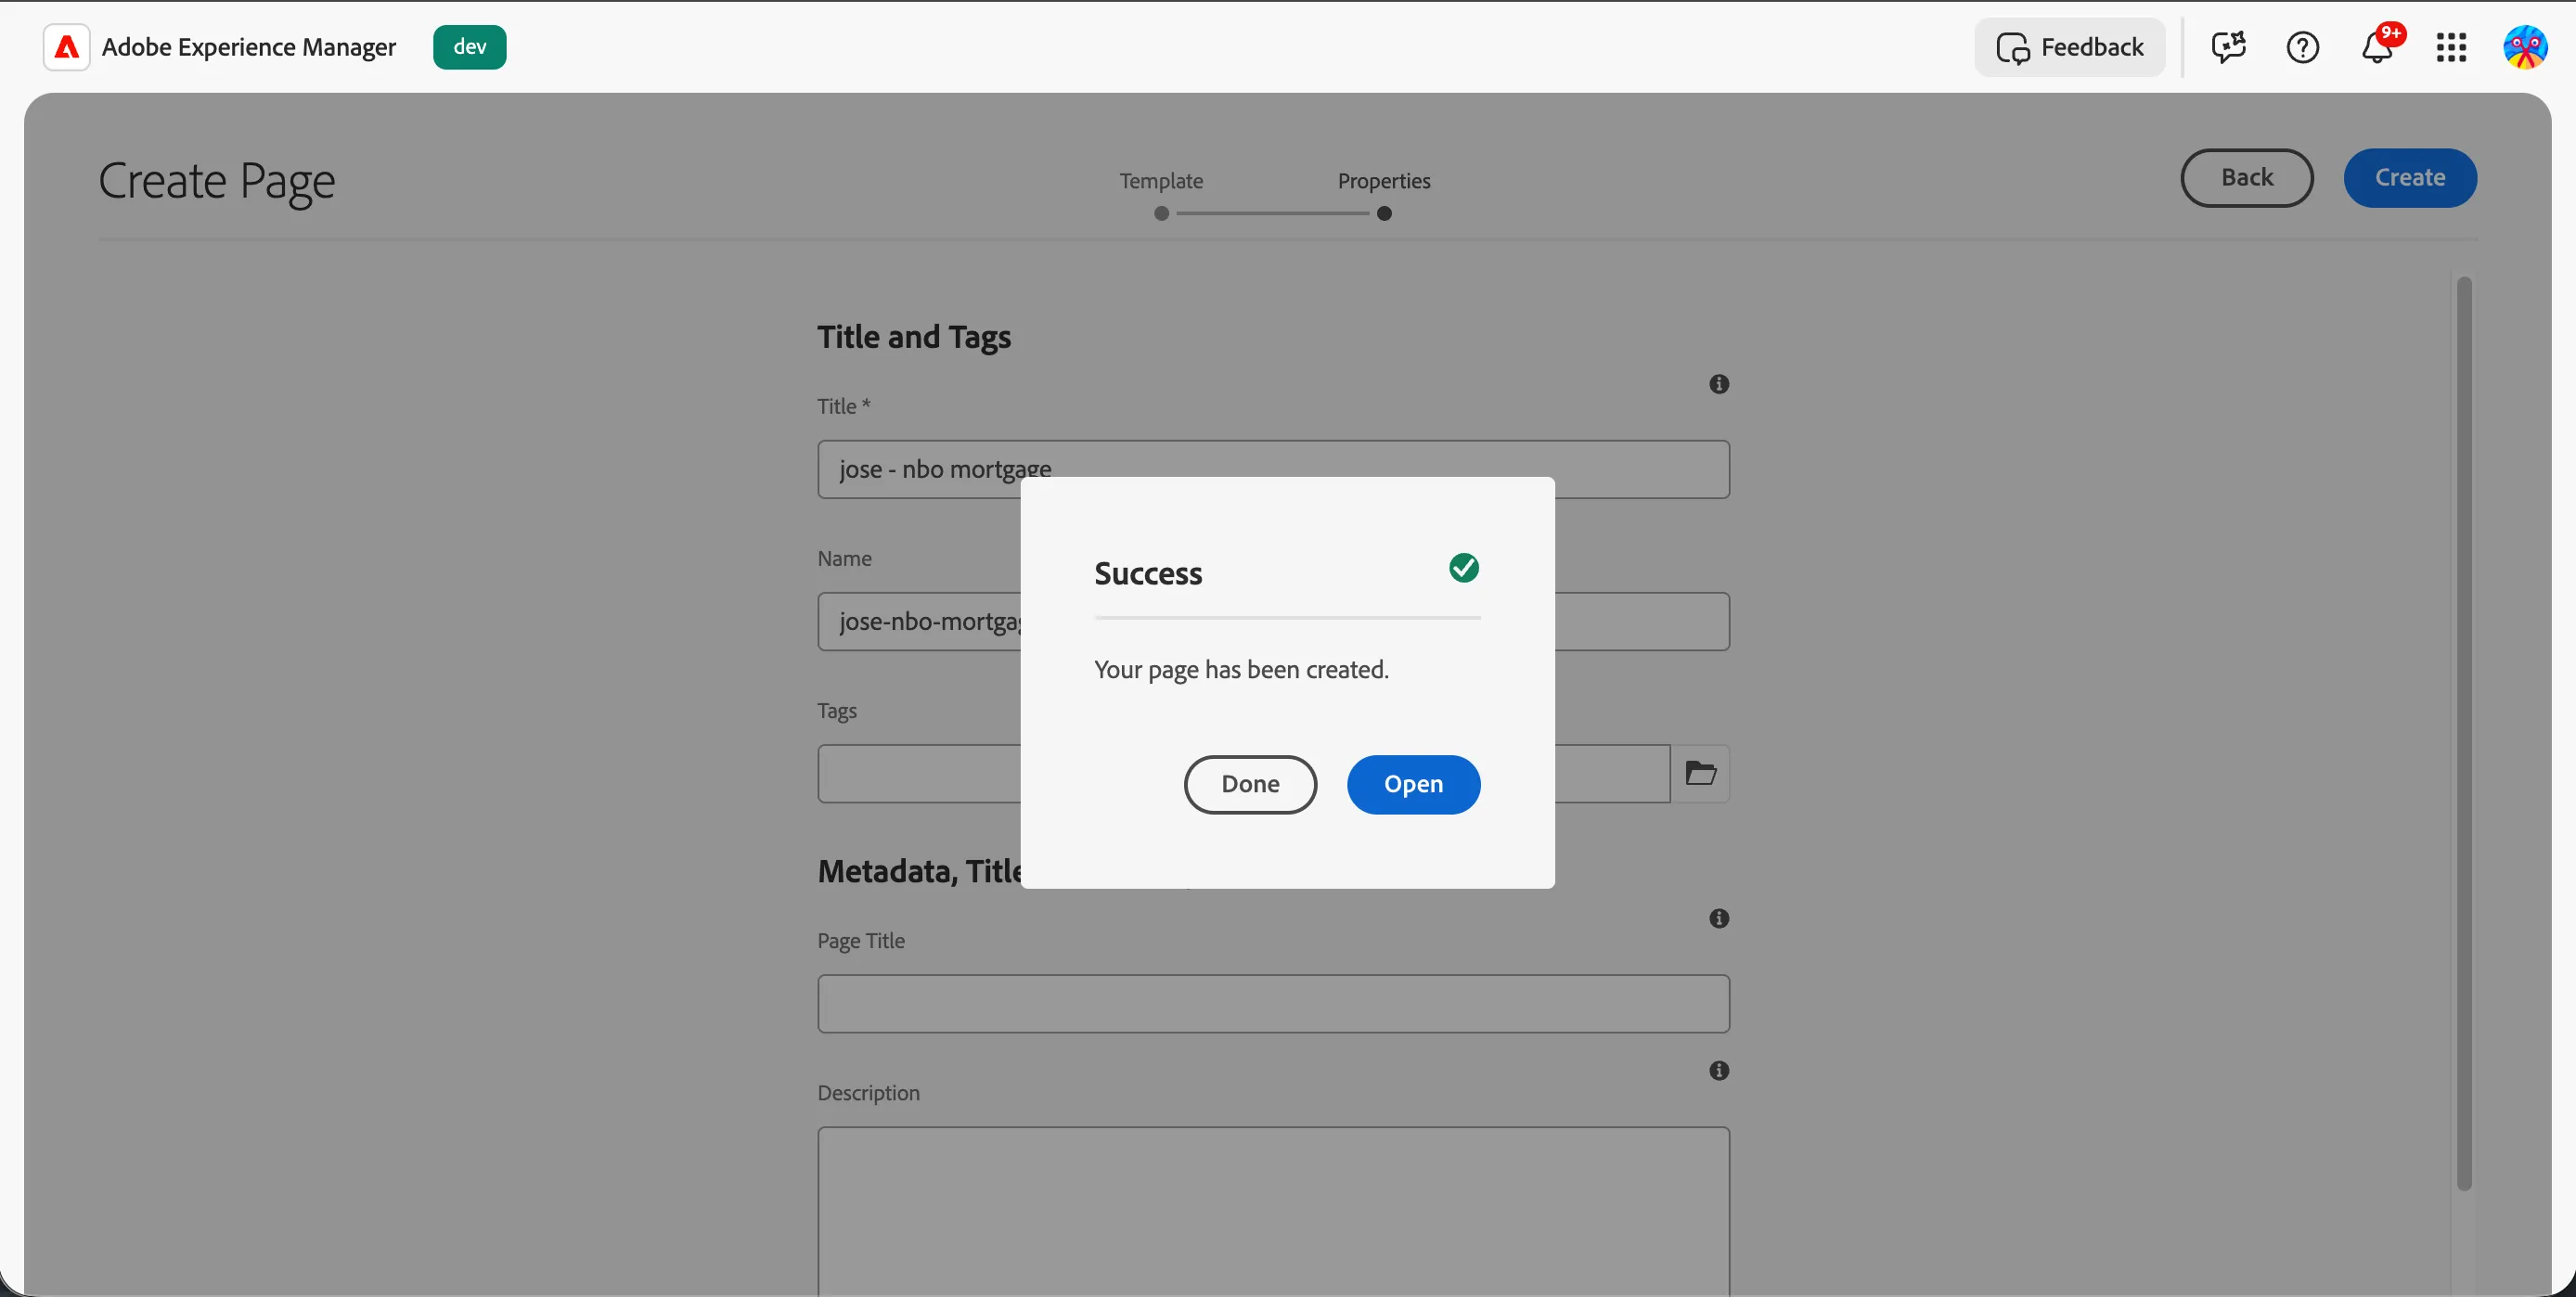Open the user profile avatar
Image resolution: width=2576 pixels, height=1297 pixels.
pos(2525,47)
